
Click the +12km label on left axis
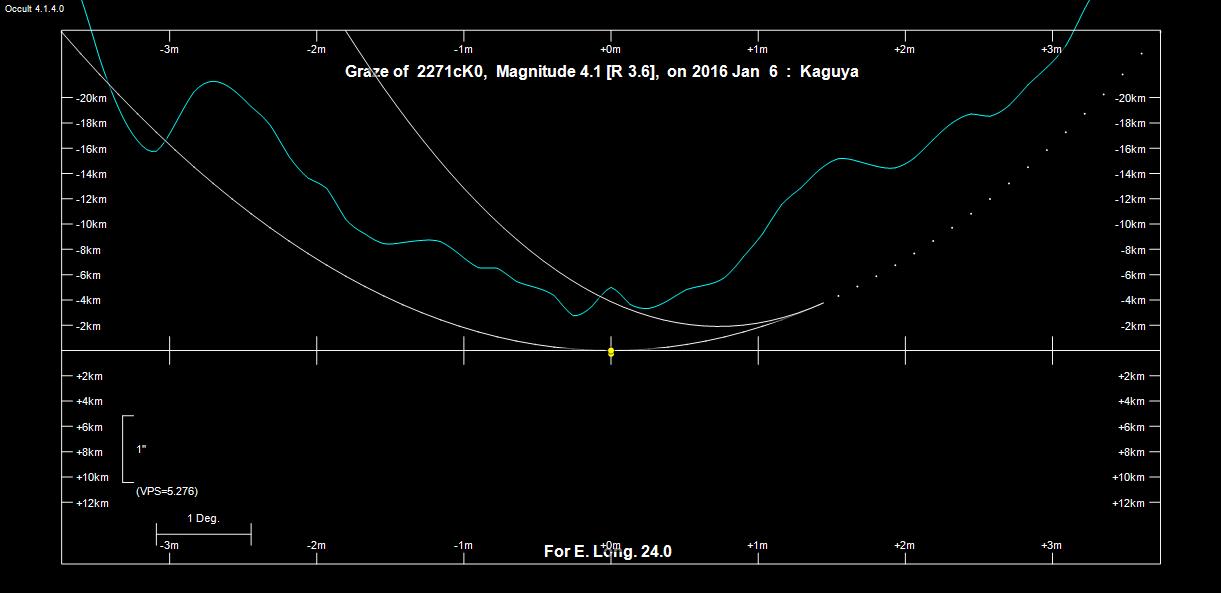91,503
